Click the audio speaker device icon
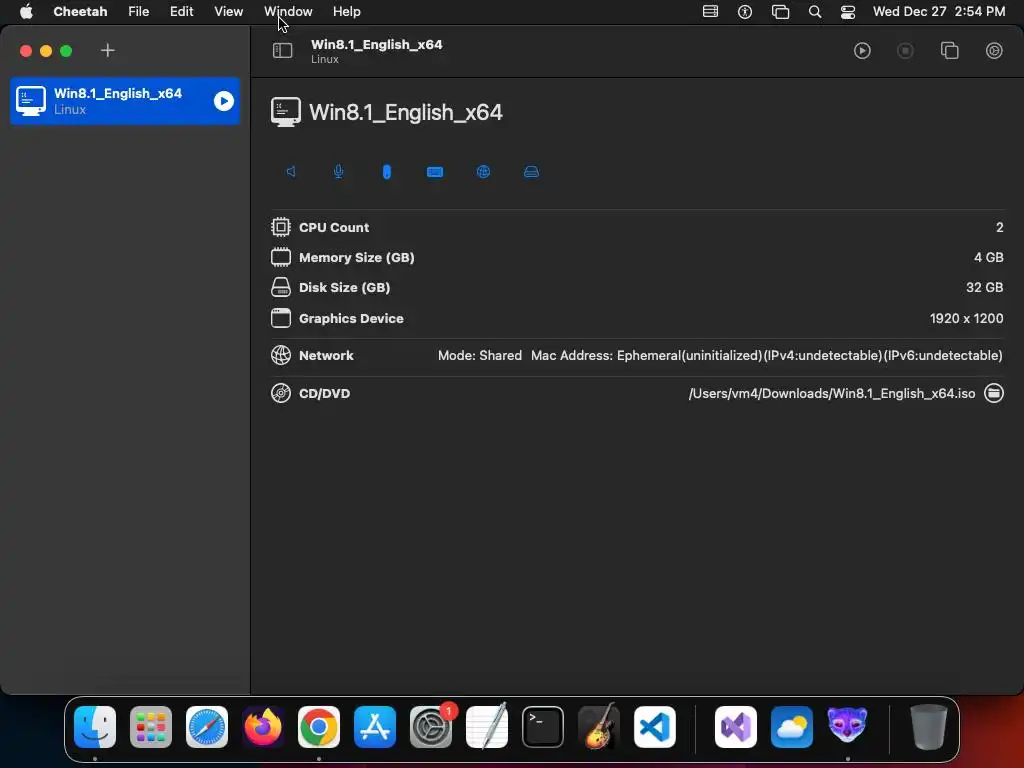This screenshot has width=1024, height=768. pos(291,171)
